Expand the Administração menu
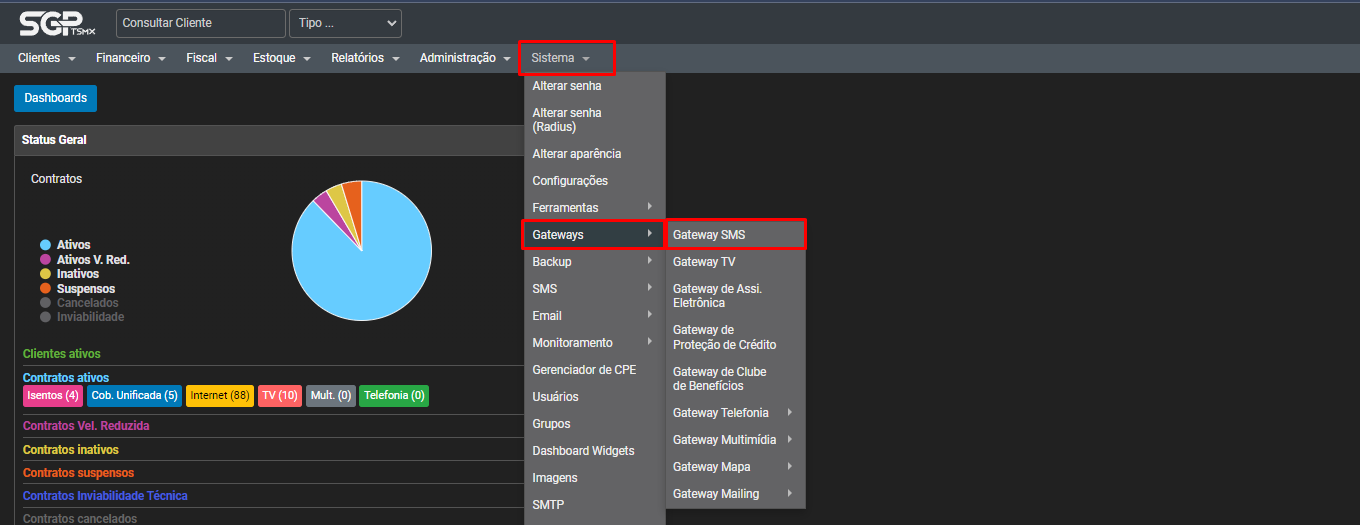This screenshot has width=1360, height=525. pos(465,58)
